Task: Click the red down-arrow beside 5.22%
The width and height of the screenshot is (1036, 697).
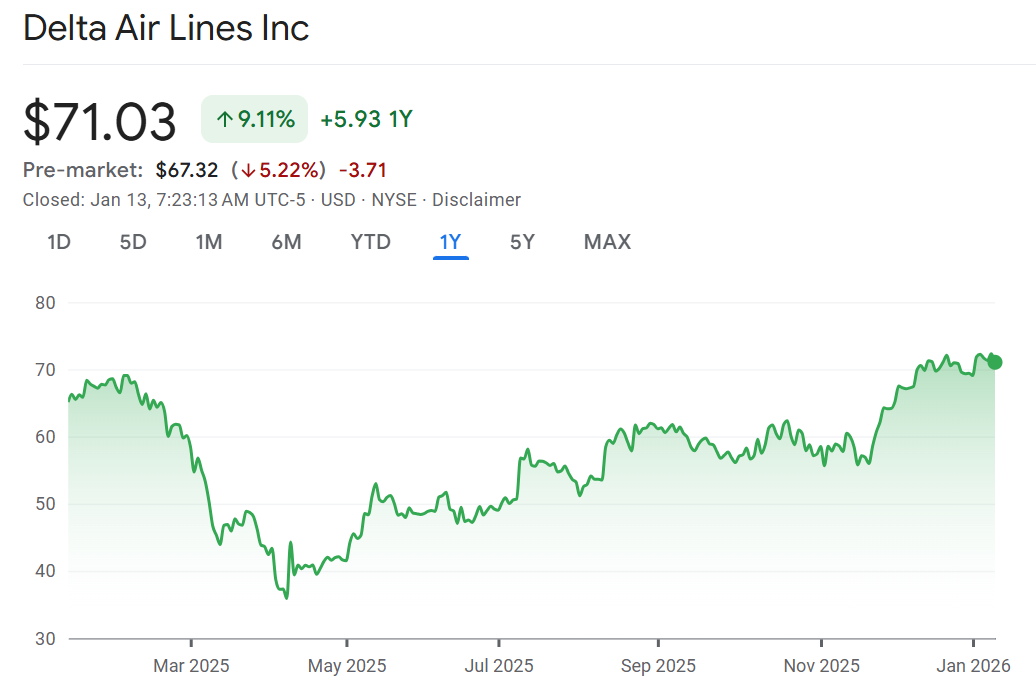Action: tap(248, 170)
